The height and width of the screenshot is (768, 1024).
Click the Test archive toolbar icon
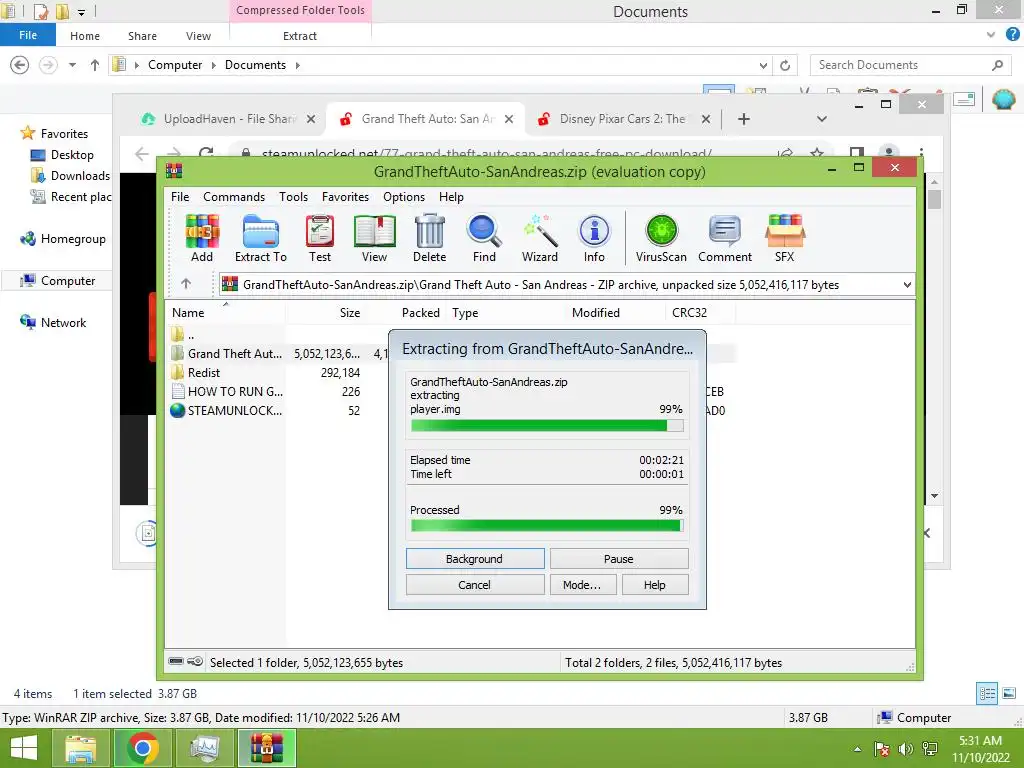[320, 238]
